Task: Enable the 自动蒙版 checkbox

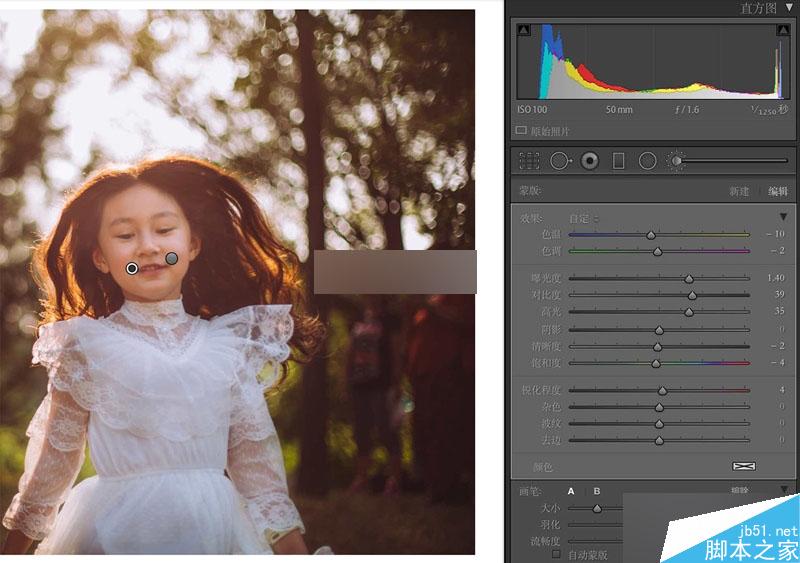Action: click(556, 554)
